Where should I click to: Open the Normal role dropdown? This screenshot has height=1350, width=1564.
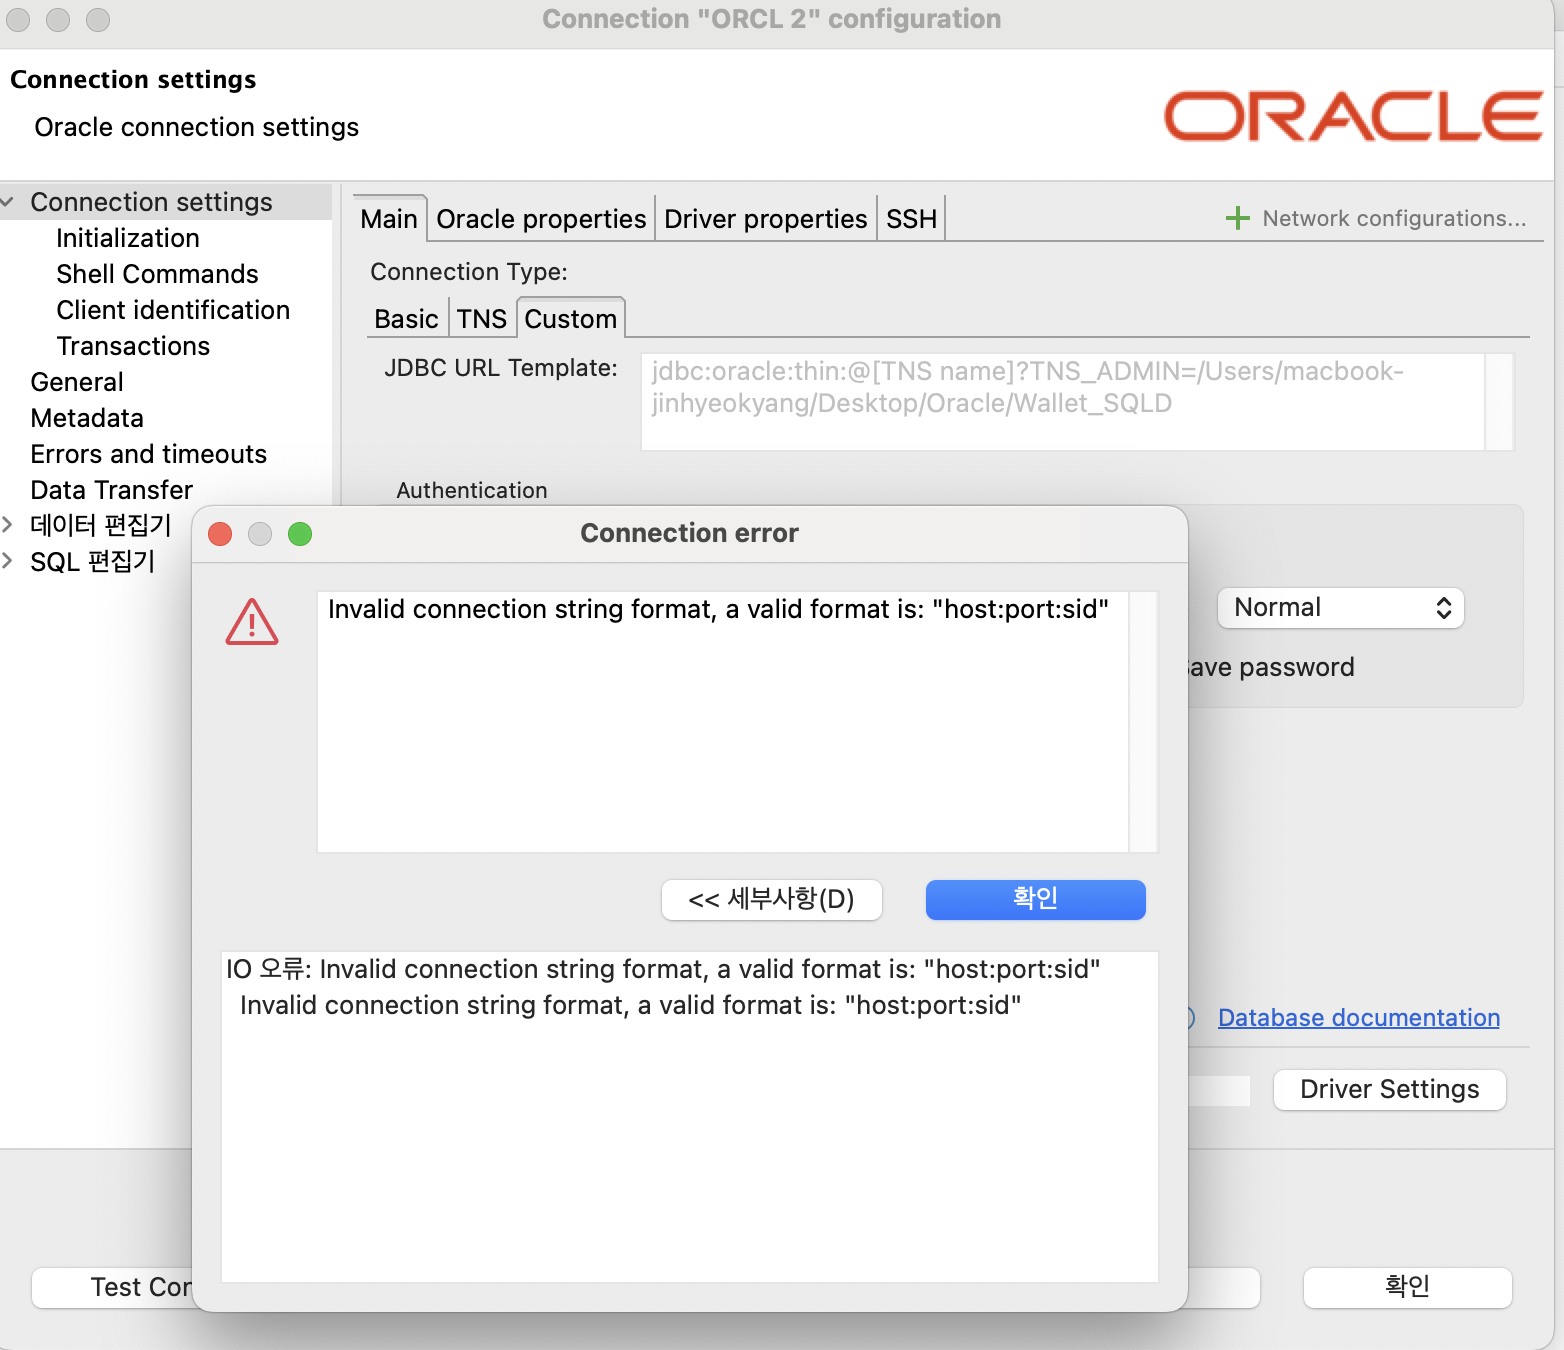1341,608
